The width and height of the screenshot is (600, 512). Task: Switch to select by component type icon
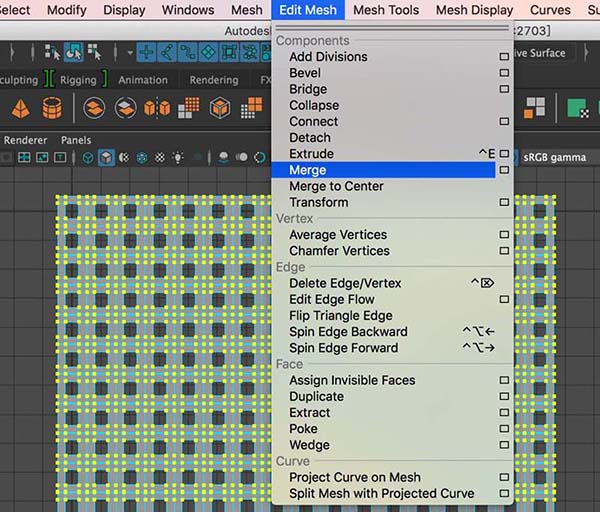(x=94, y=52)
